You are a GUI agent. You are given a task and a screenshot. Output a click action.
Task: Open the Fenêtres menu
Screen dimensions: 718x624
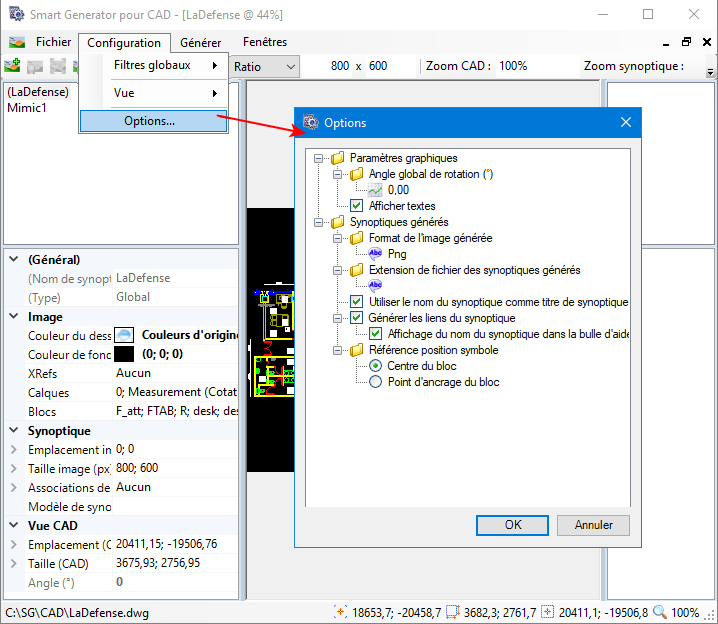coord(265,42)
